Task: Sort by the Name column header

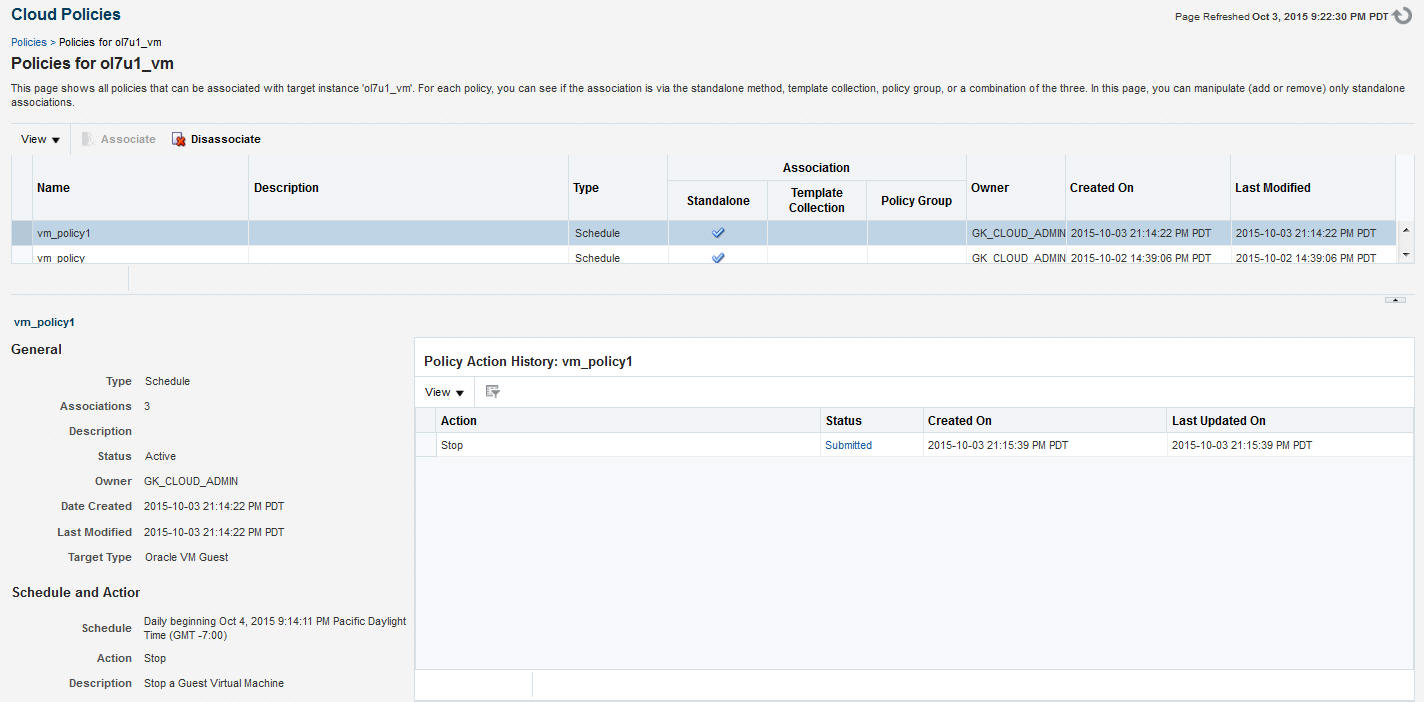Action: coord(140,188)
